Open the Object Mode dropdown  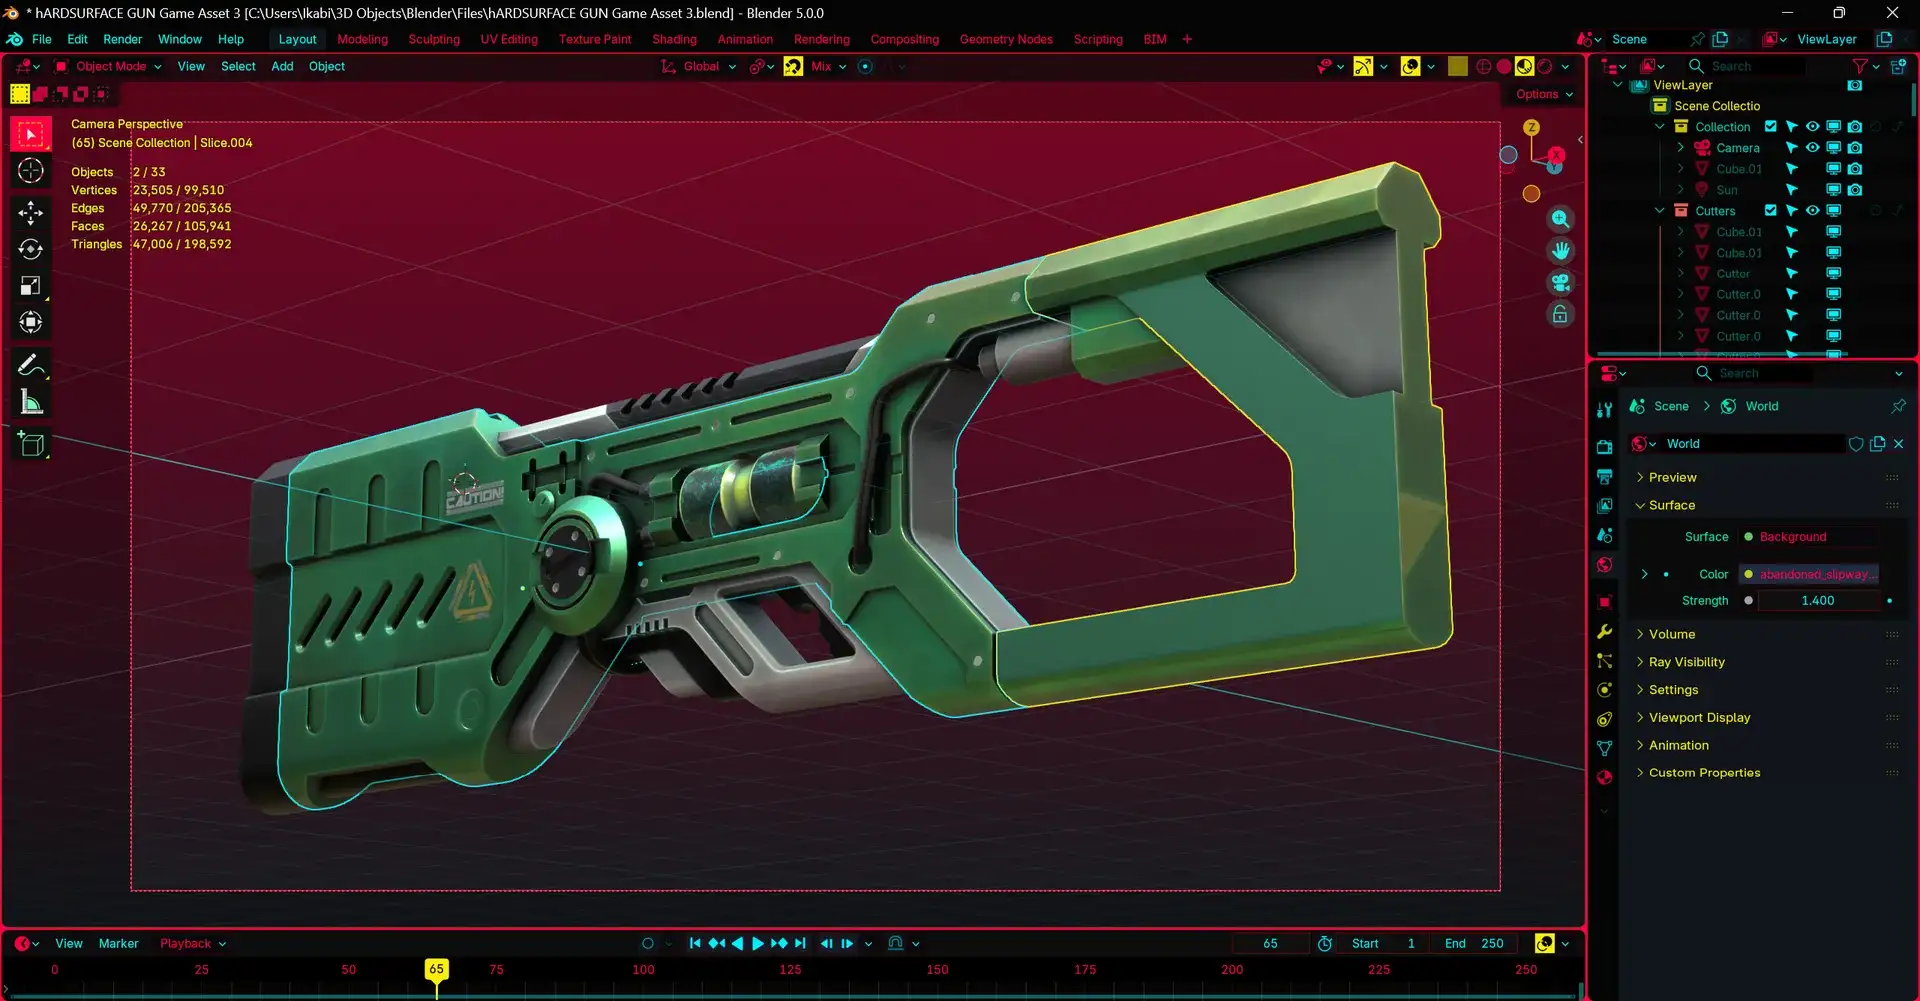click(108, 66)
